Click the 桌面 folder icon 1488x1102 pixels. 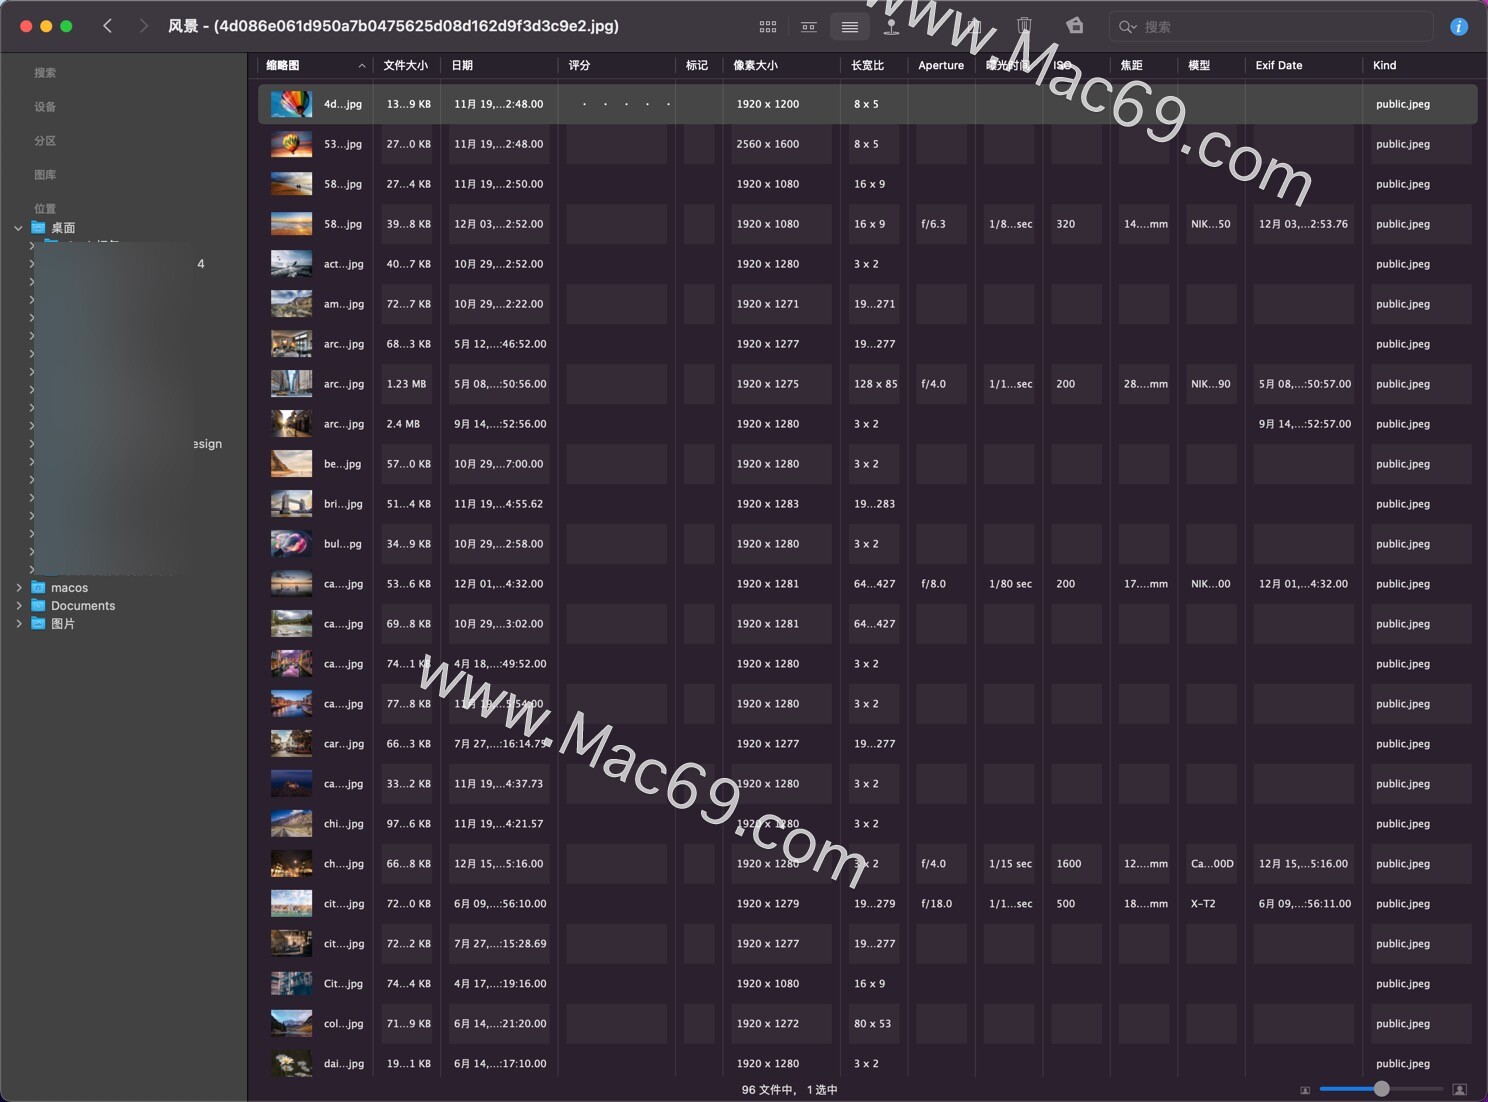point(38,228)
